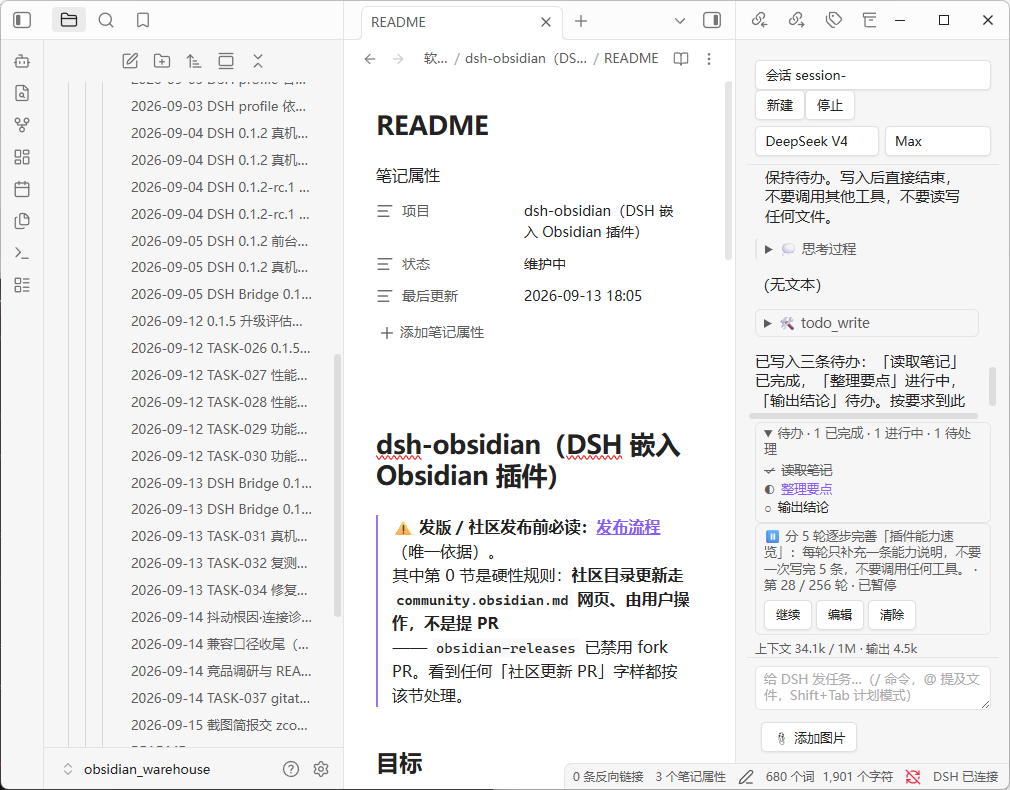Create a new folder icon
Viewport: 1010px width, 790px height.
coord(162,61)
